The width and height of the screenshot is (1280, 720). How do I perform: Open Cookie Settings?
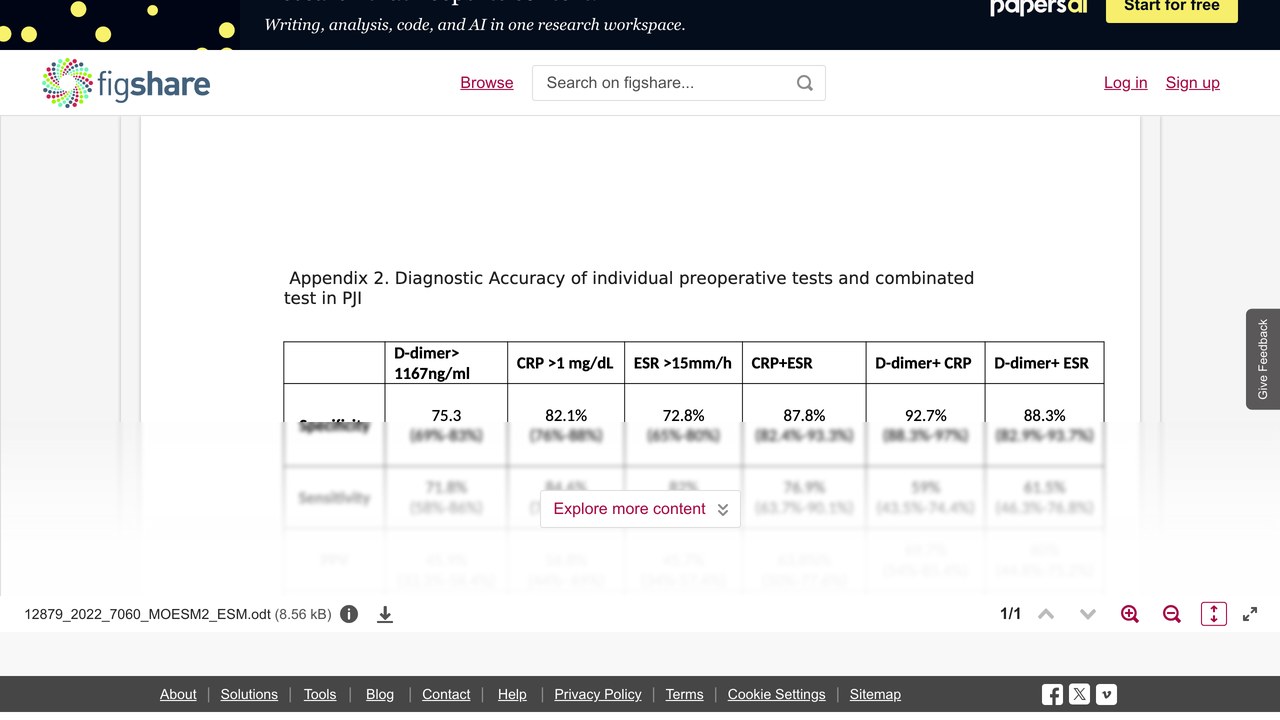click(777, 694)
